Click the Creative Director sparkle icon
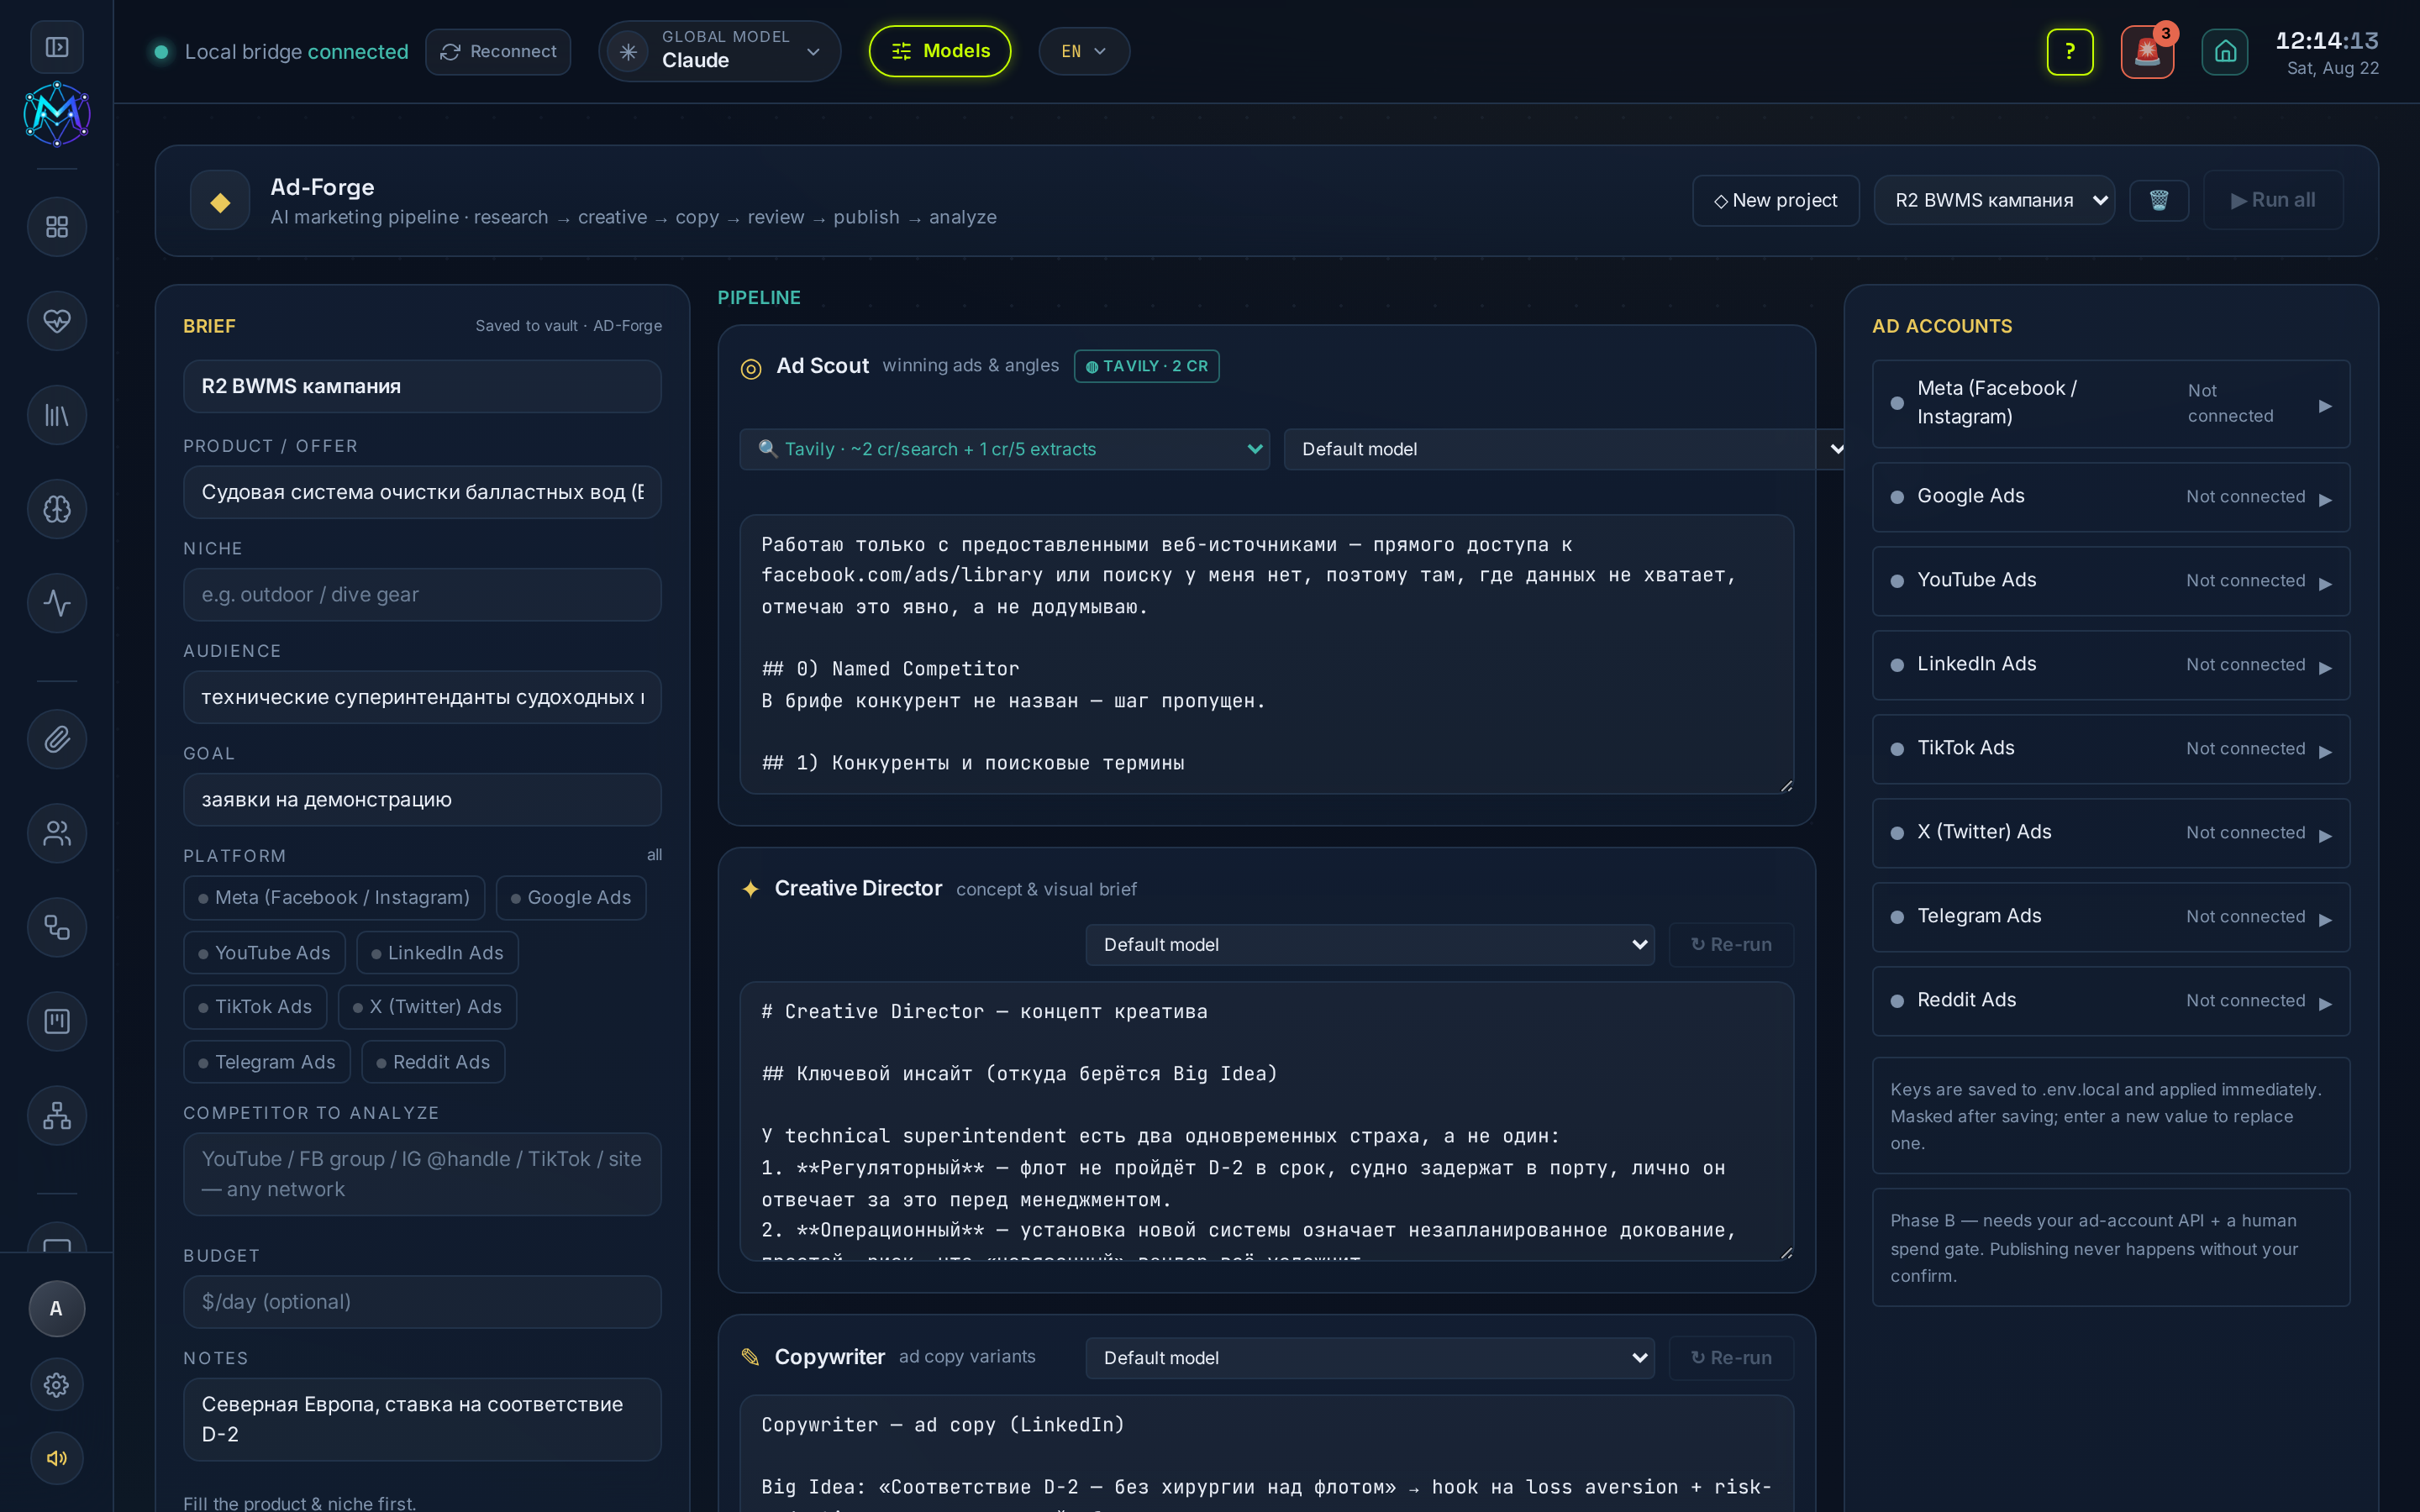The image size is (2420, 1512). point(750,889)
